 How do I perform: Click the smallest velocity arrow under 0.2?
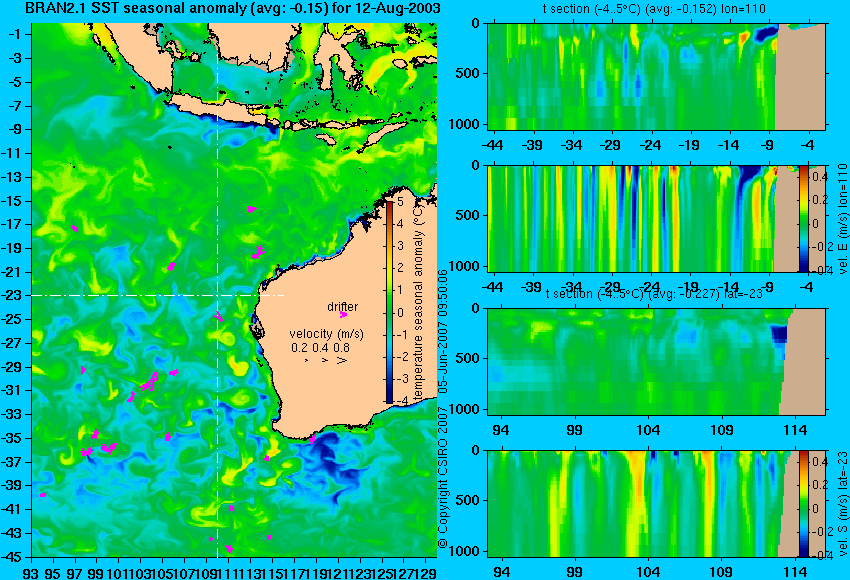click(306, 360)
